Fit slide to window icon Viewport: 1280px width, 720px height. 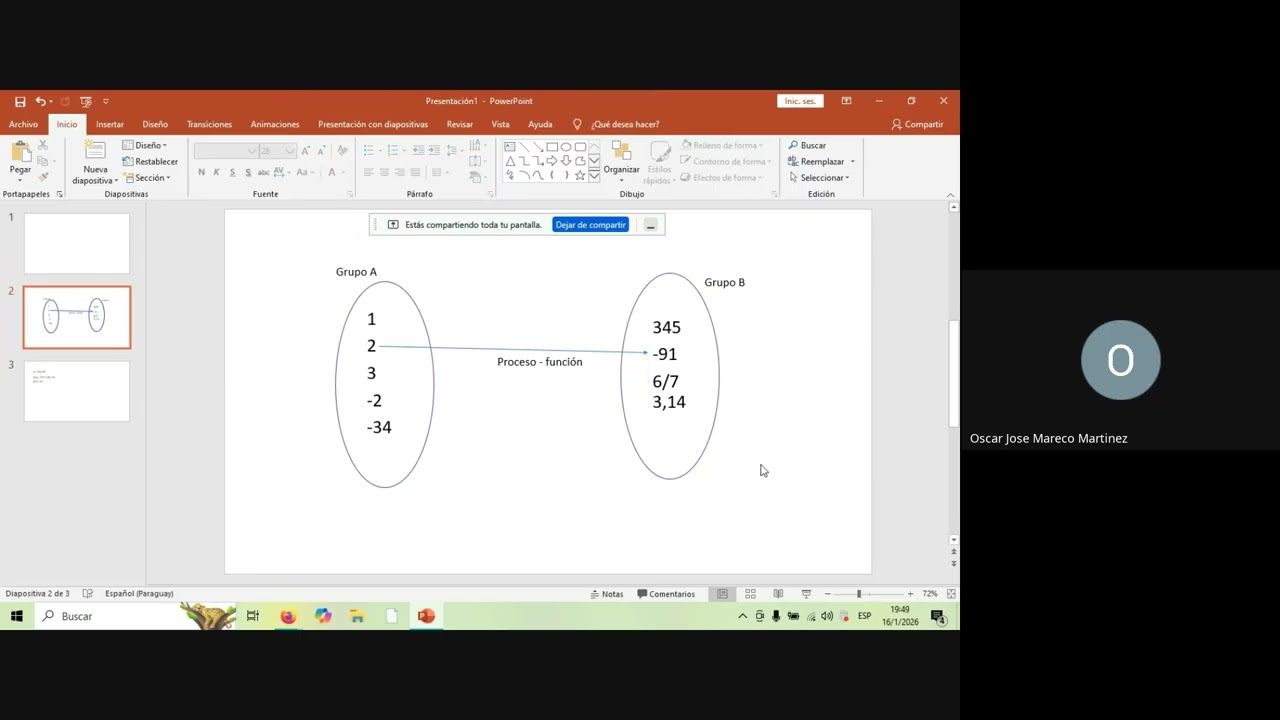(x=951, y=594)
